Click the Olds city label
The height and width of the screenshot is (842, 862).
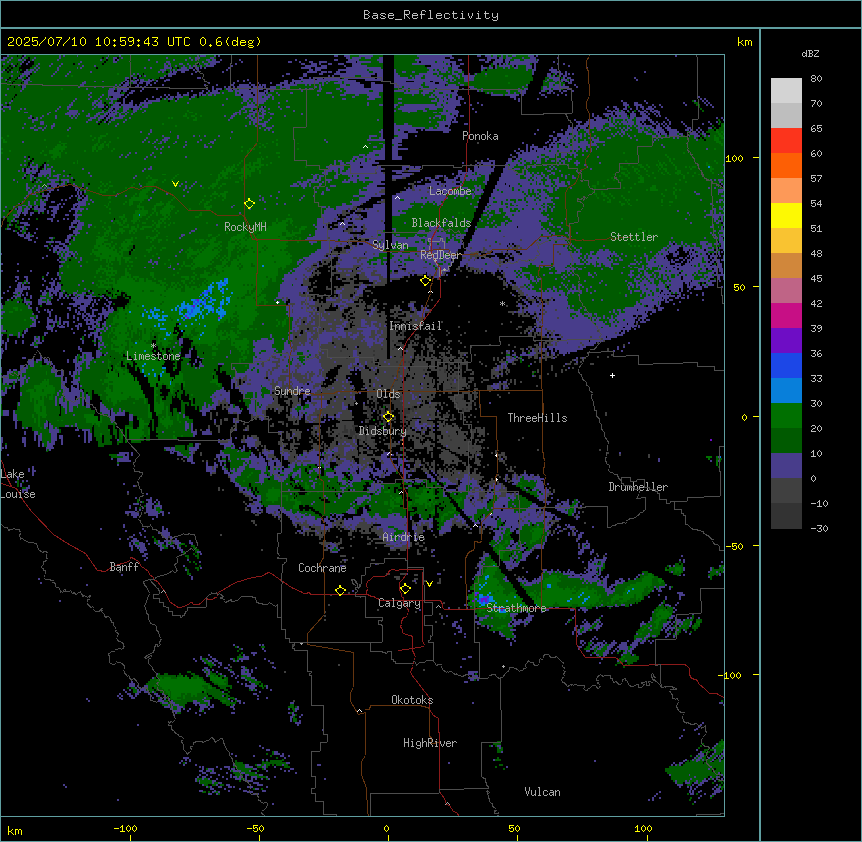388,394
